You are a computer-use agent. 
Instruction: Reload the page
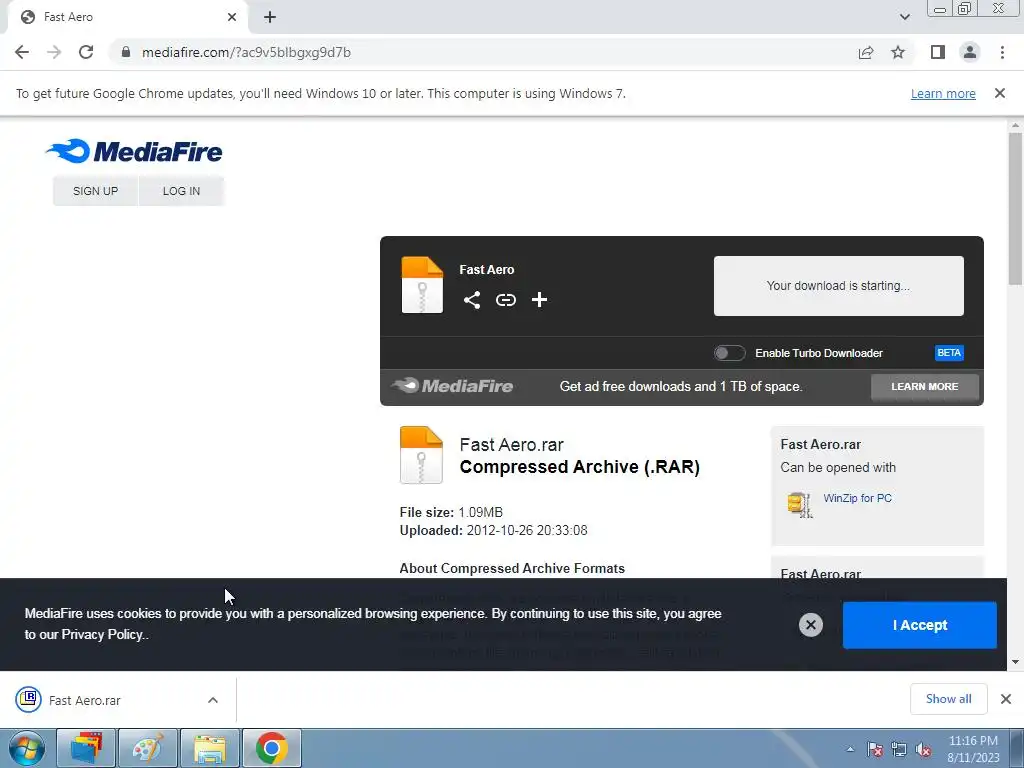pyautogui.click(x=86, y=52)
